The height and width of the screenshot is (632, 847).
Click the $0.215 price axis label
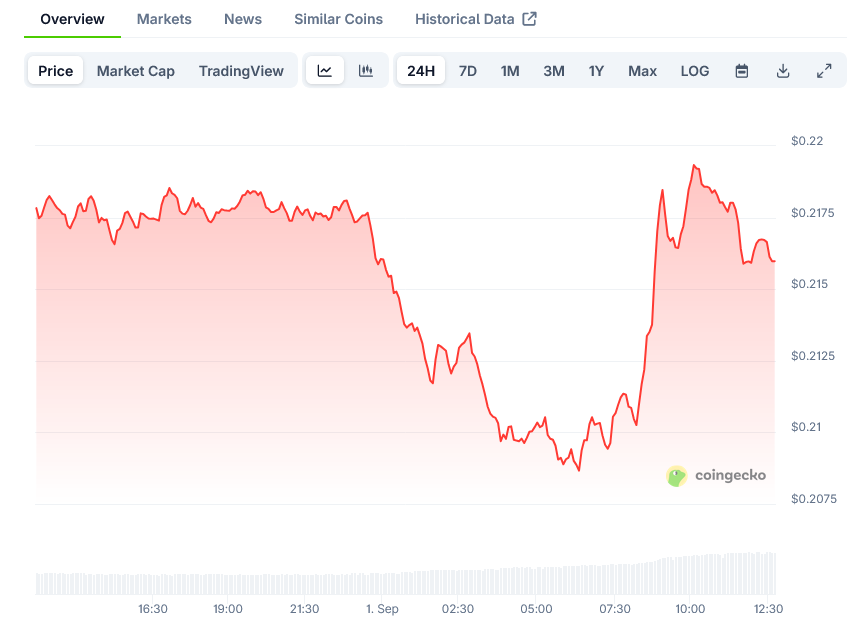pos(809,284)
